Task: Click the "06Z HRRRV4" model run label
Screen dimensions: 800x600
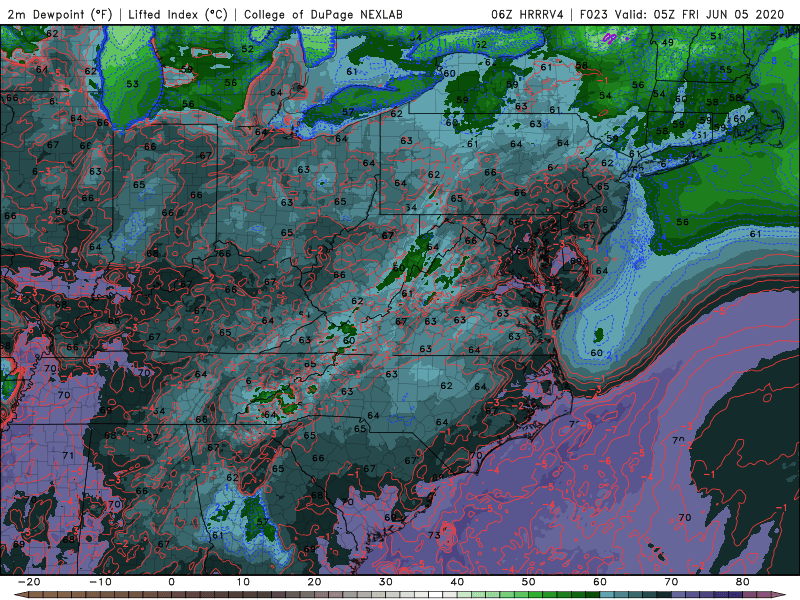Action: 527,14
